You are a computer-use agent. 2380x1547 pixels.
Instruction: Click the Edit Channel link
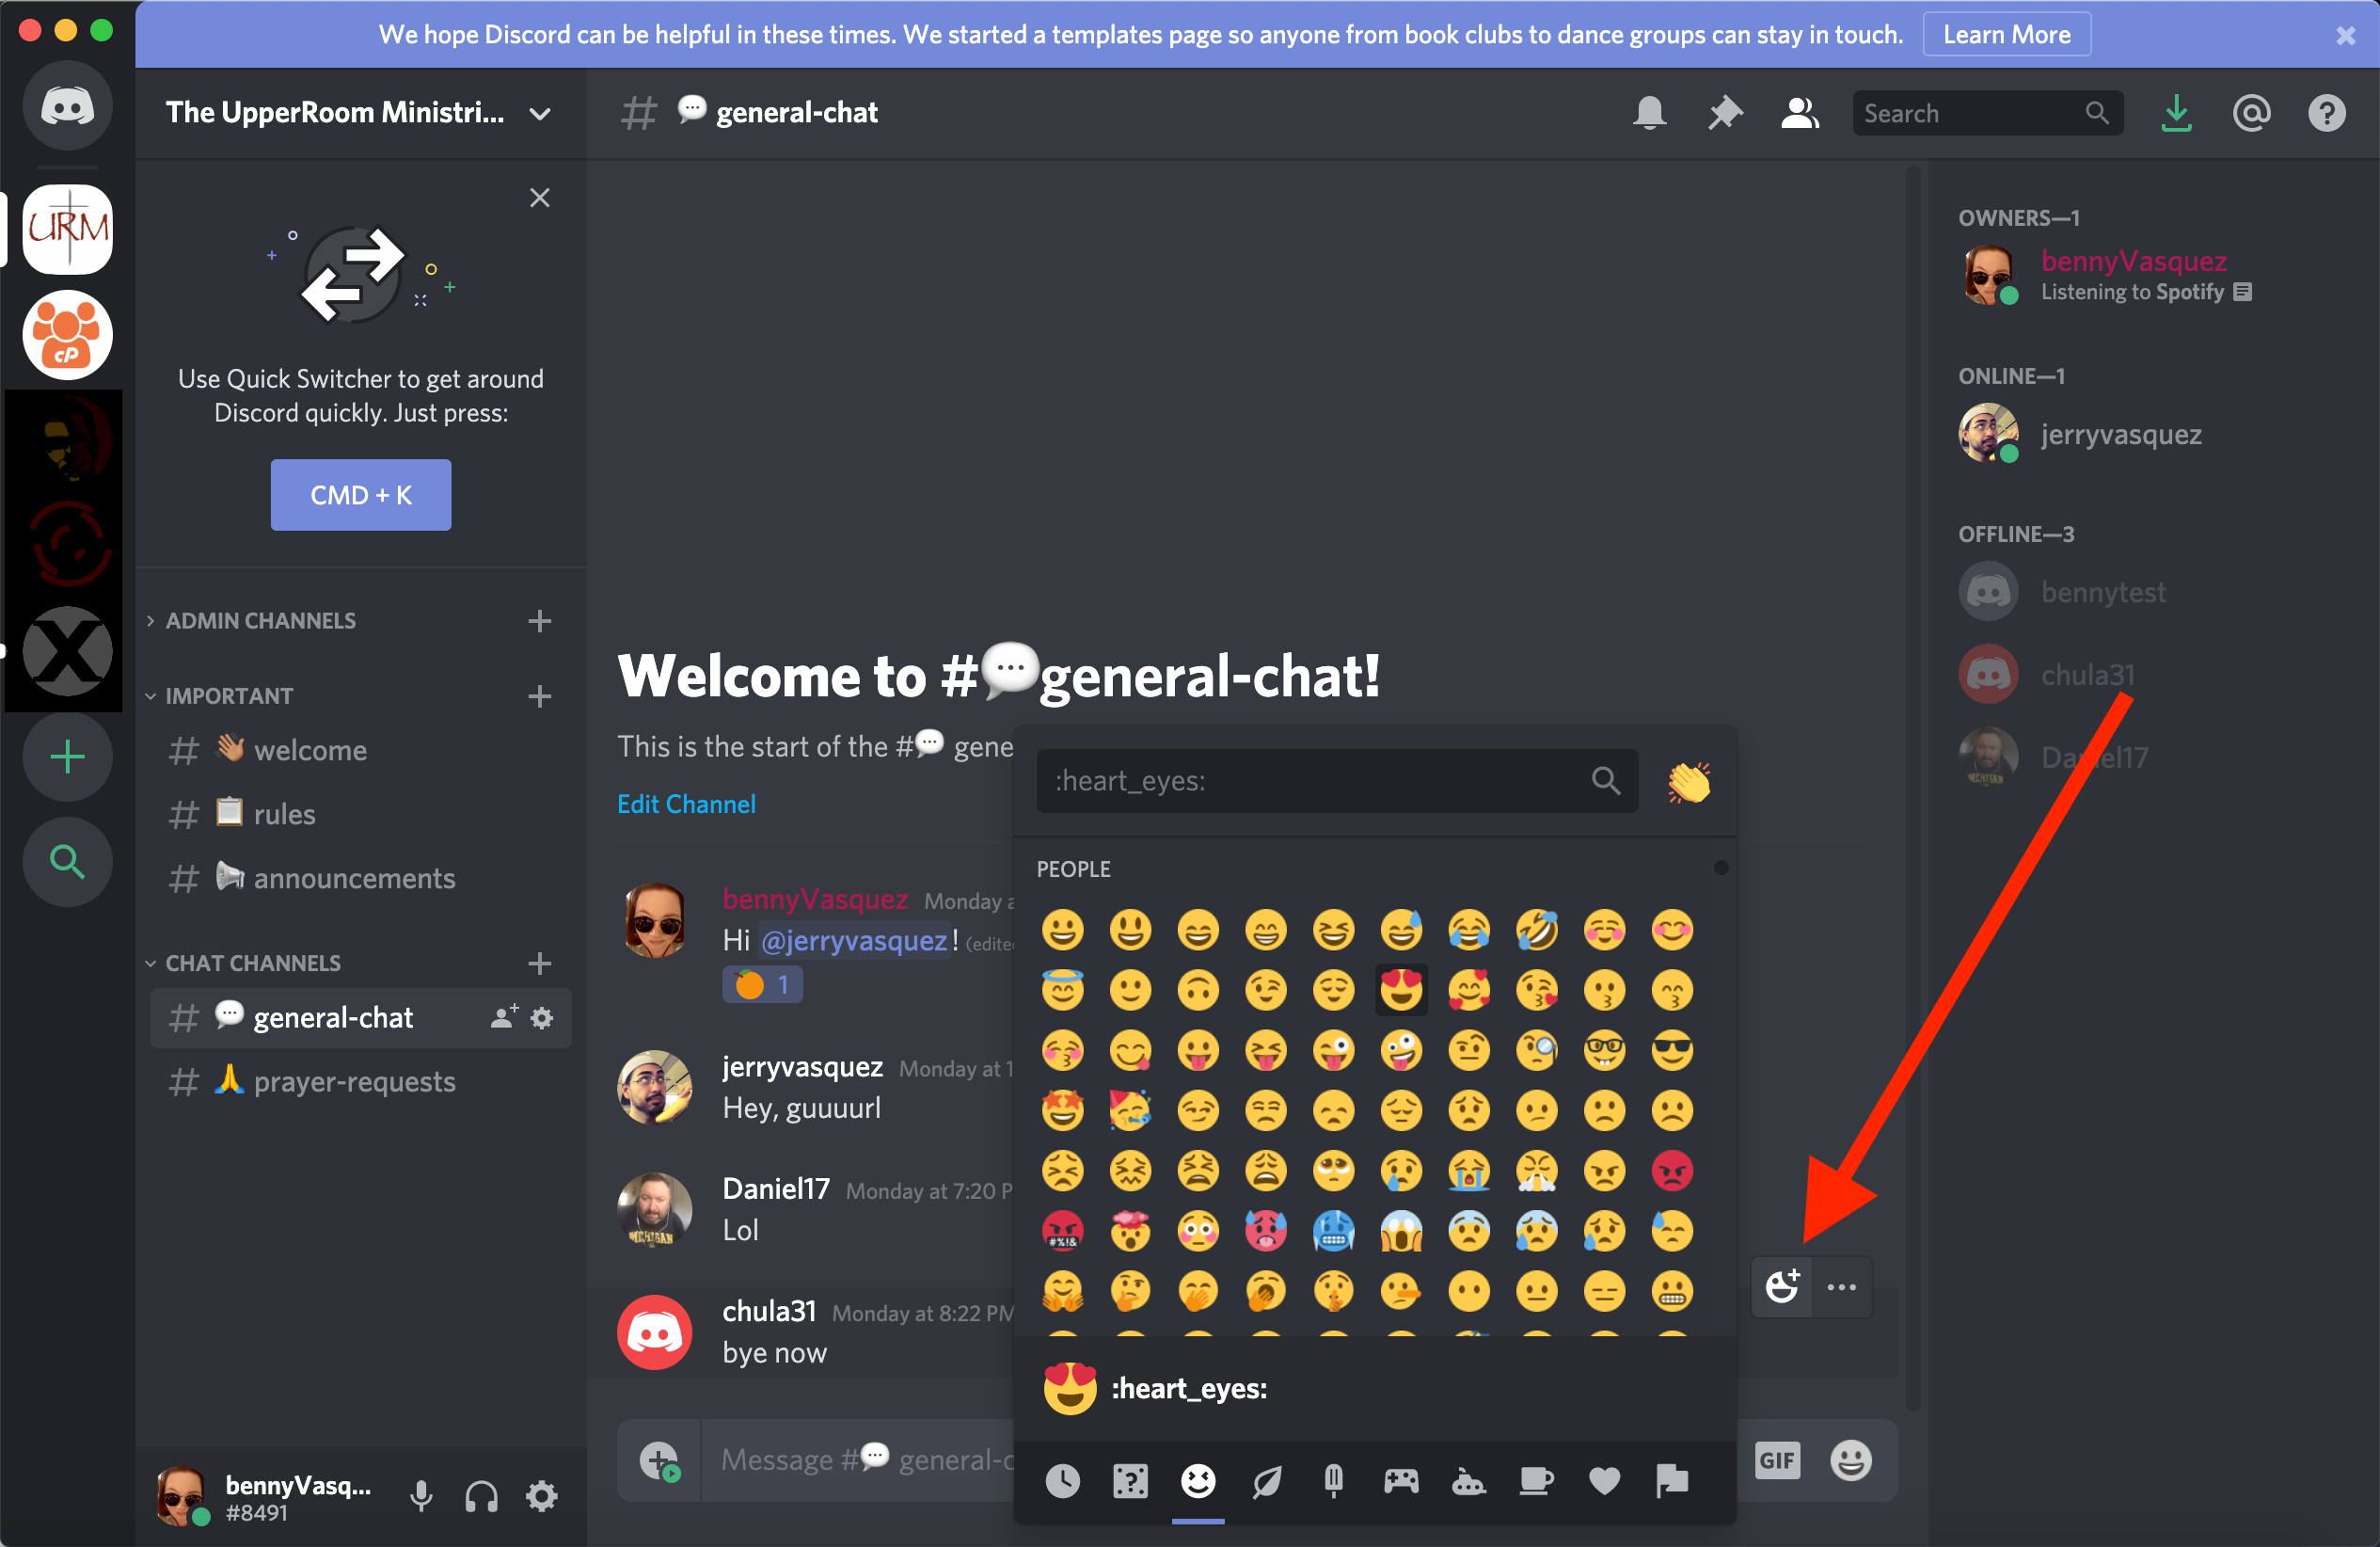(x=687, y=801)
